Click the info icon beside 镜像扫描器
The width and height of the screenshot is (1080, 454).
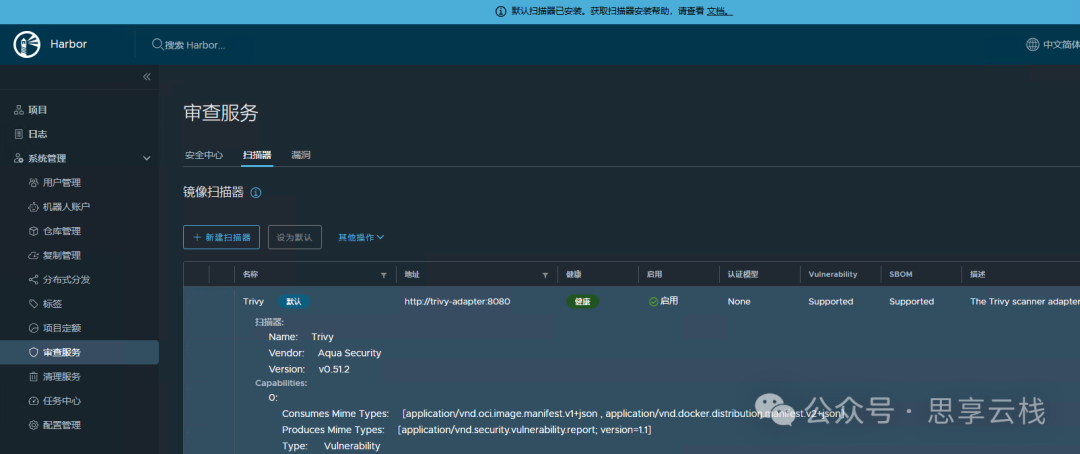point(256,193)
